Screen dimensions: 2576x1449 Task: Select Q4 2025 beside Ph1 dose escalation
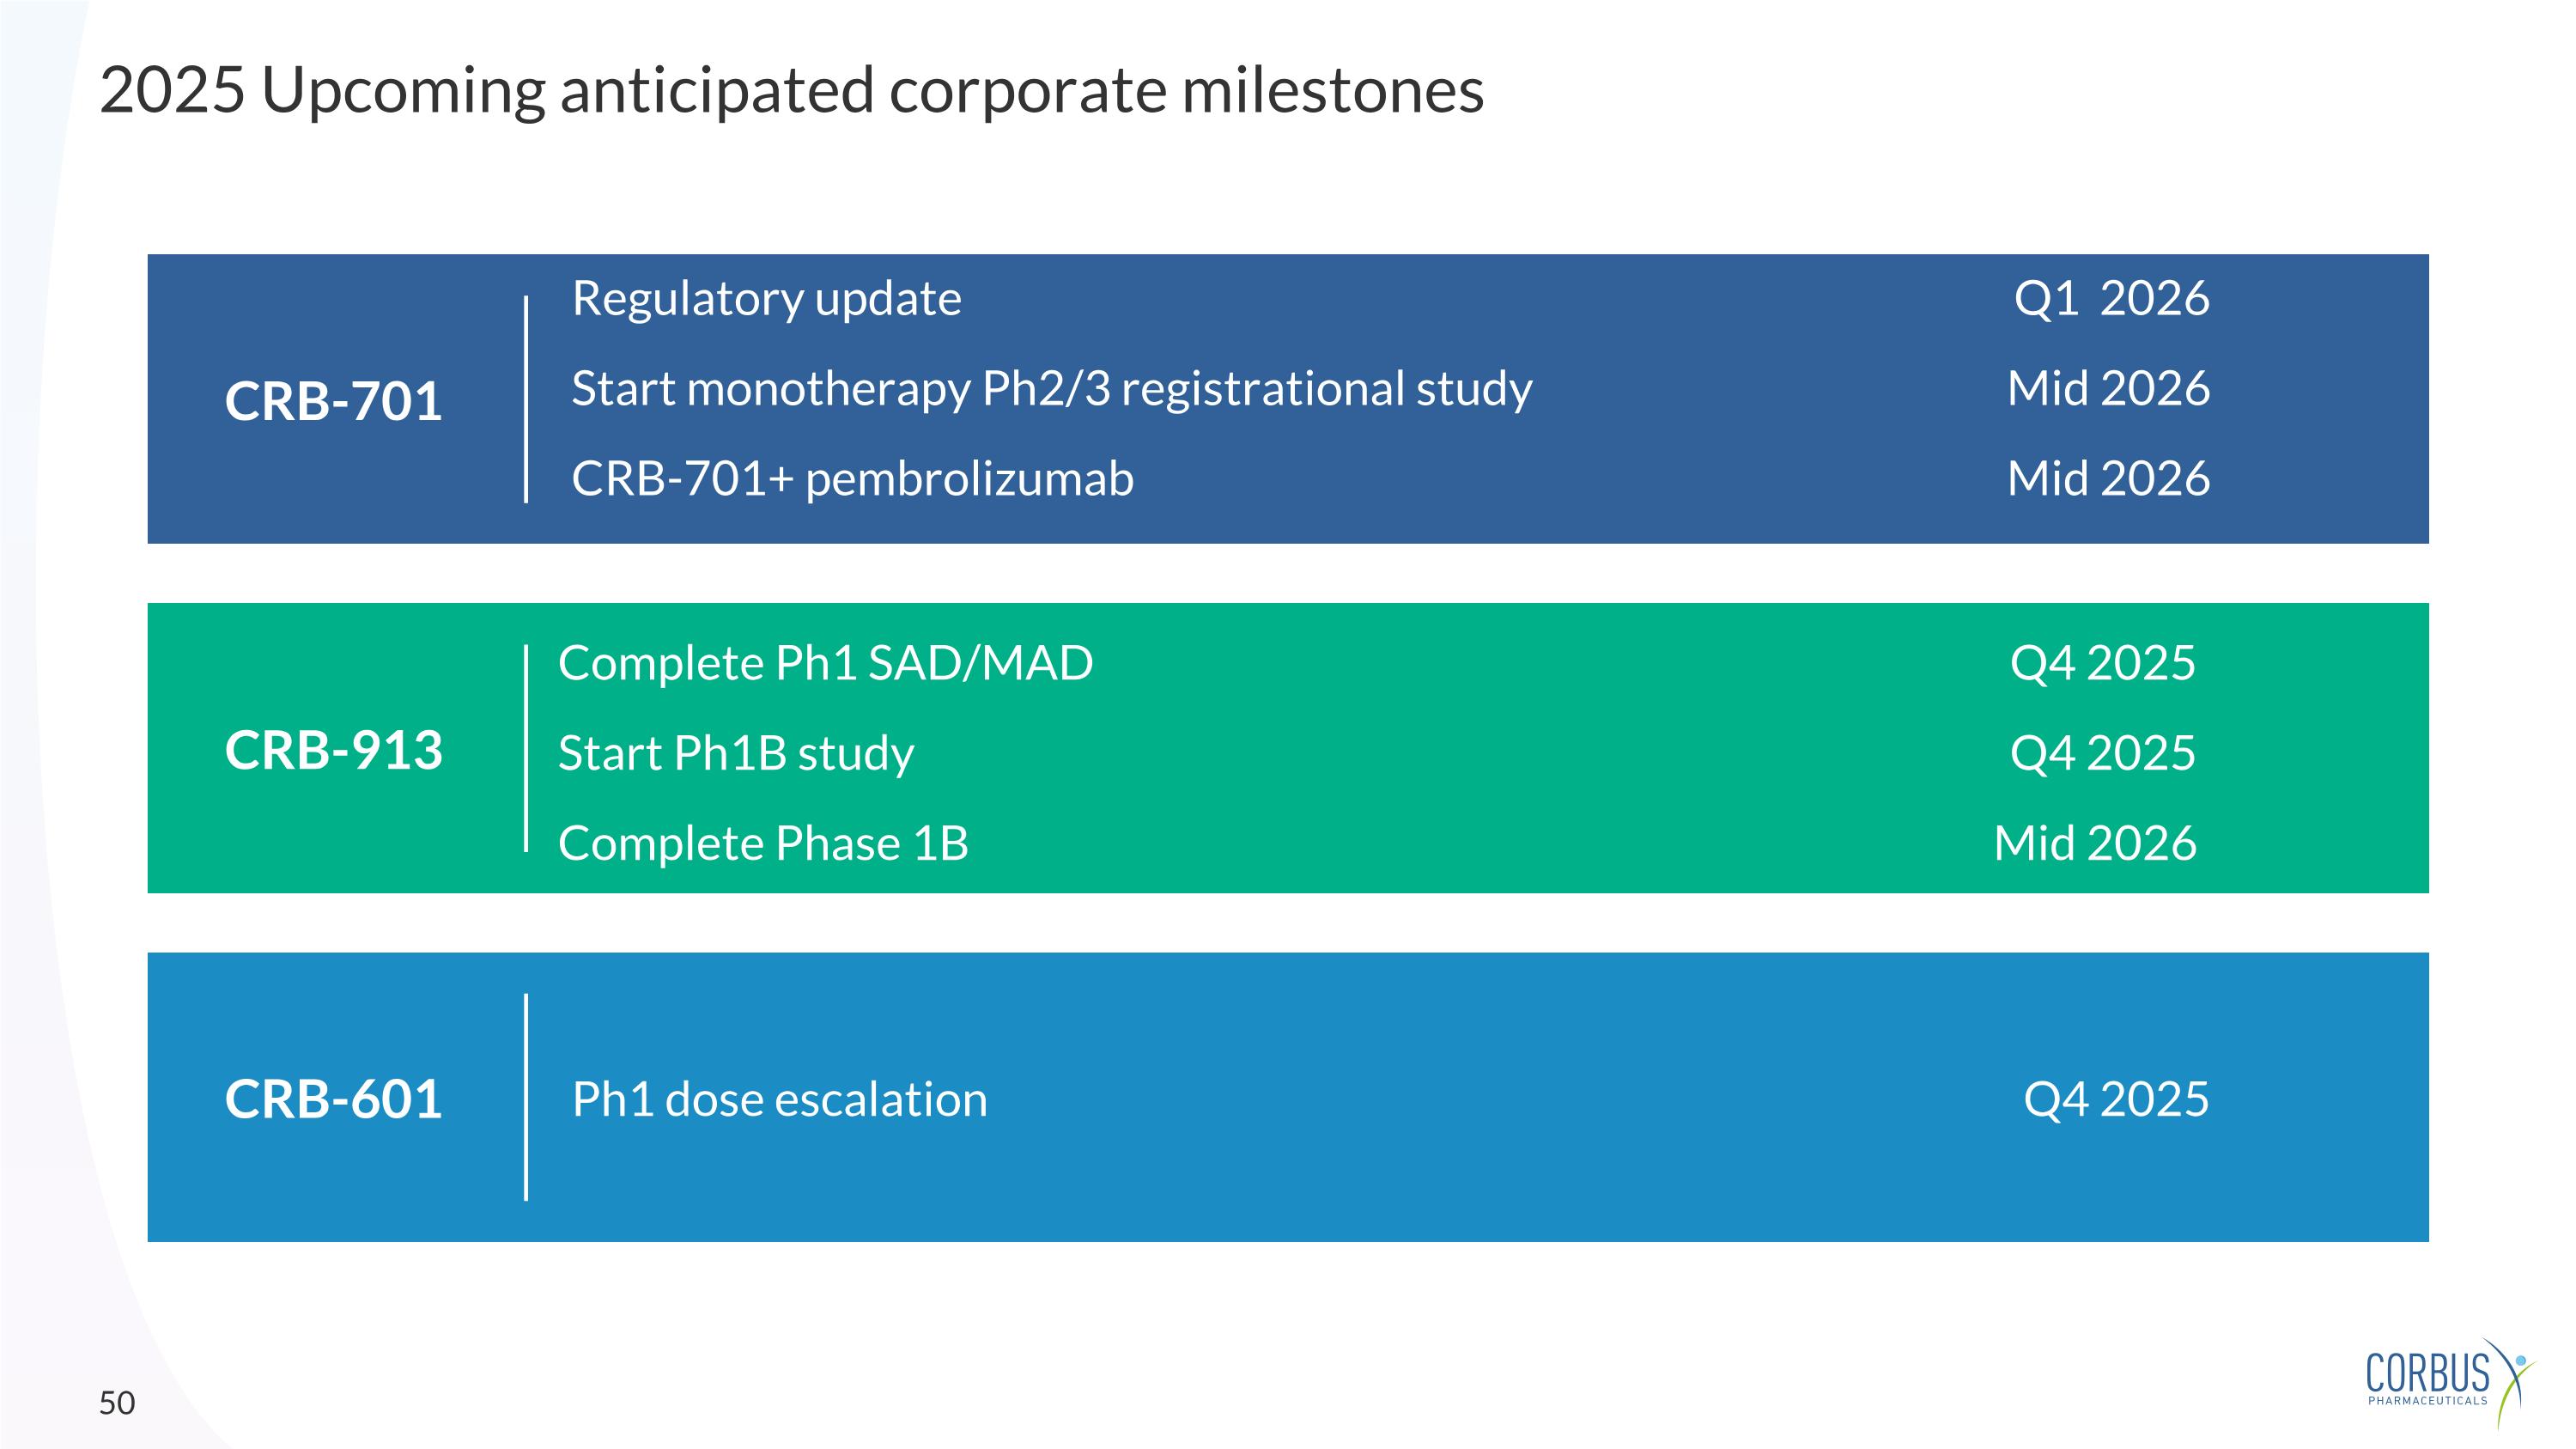point(2116,1099)
